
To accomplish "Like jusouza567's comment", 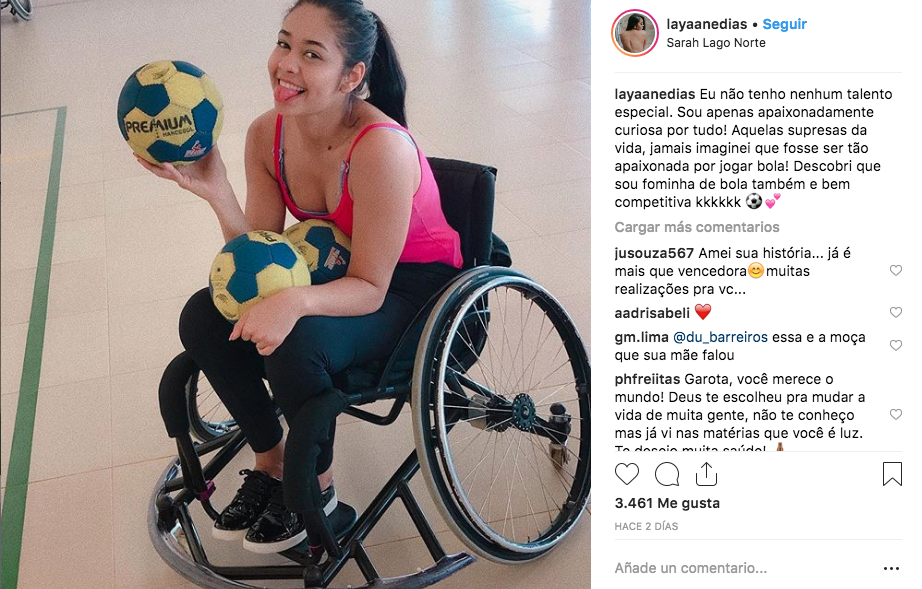I will pos(896,270).
